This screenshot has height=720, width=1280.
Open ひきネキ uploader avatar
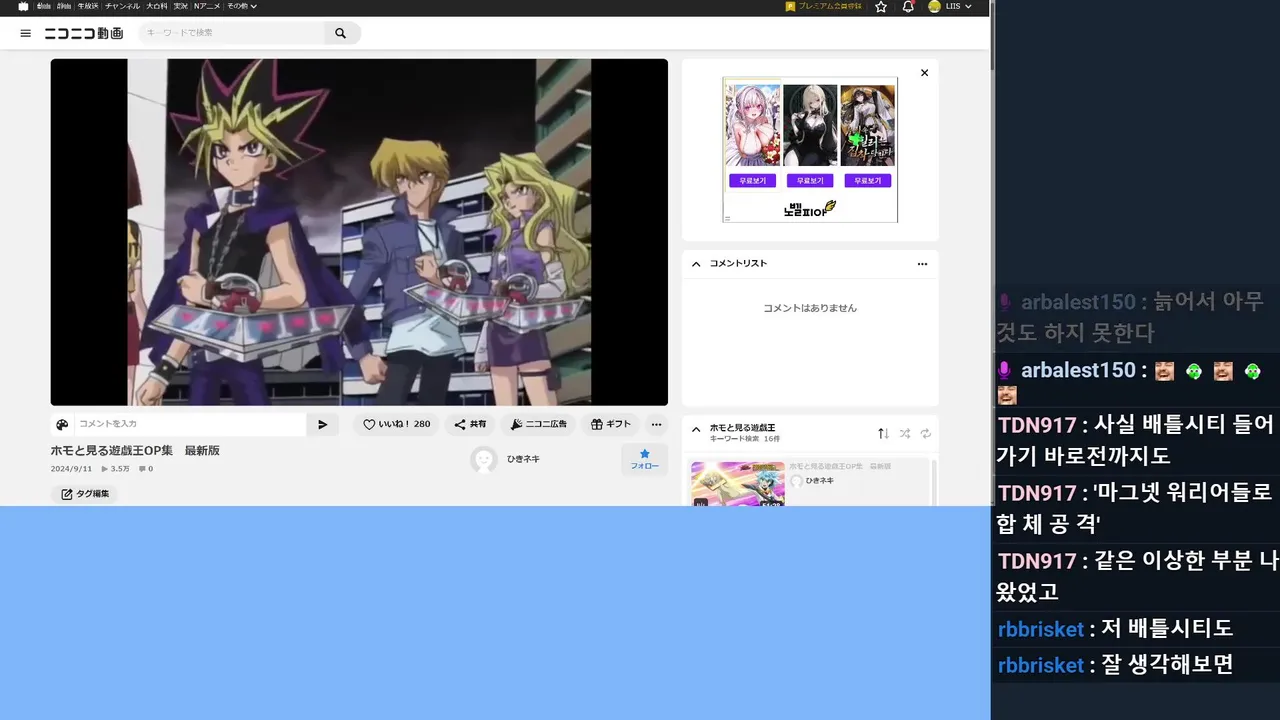(484, 459)
